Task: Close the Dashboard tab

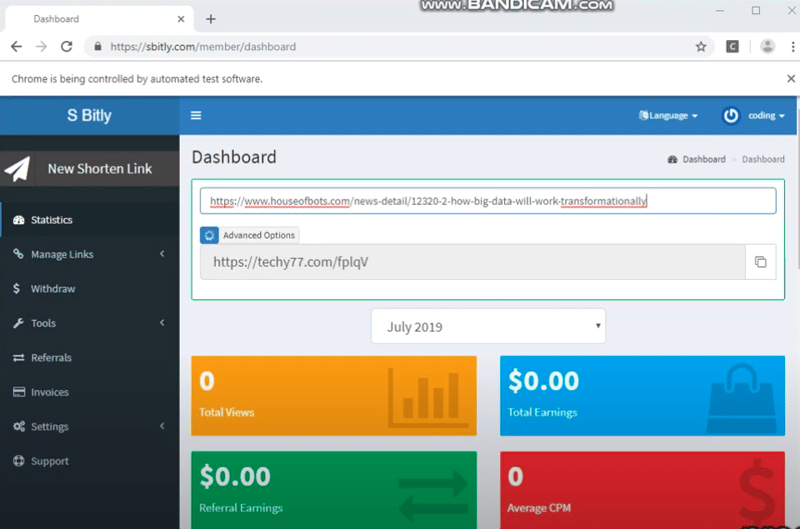Action: coord(181,19)
